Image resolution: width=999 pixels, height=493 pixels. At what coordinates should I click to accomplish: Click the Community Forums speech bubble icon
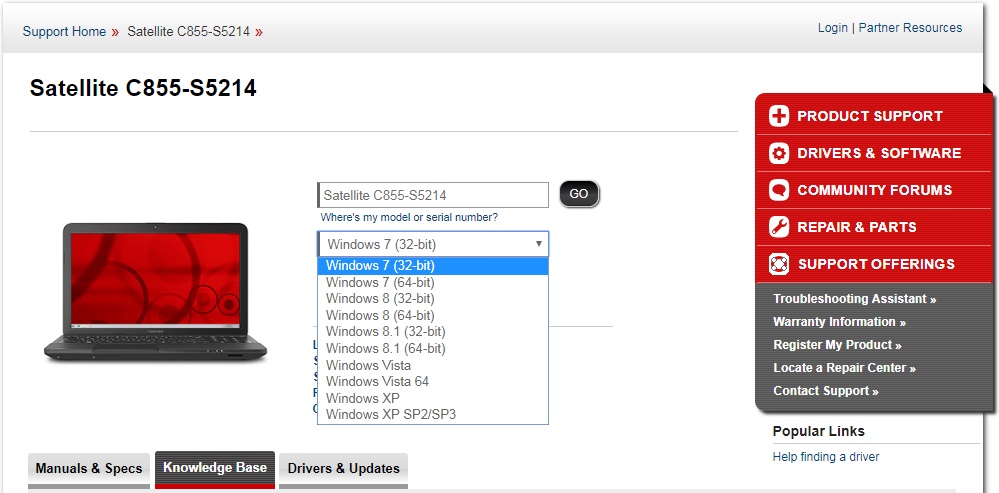(x=779, y=190)
